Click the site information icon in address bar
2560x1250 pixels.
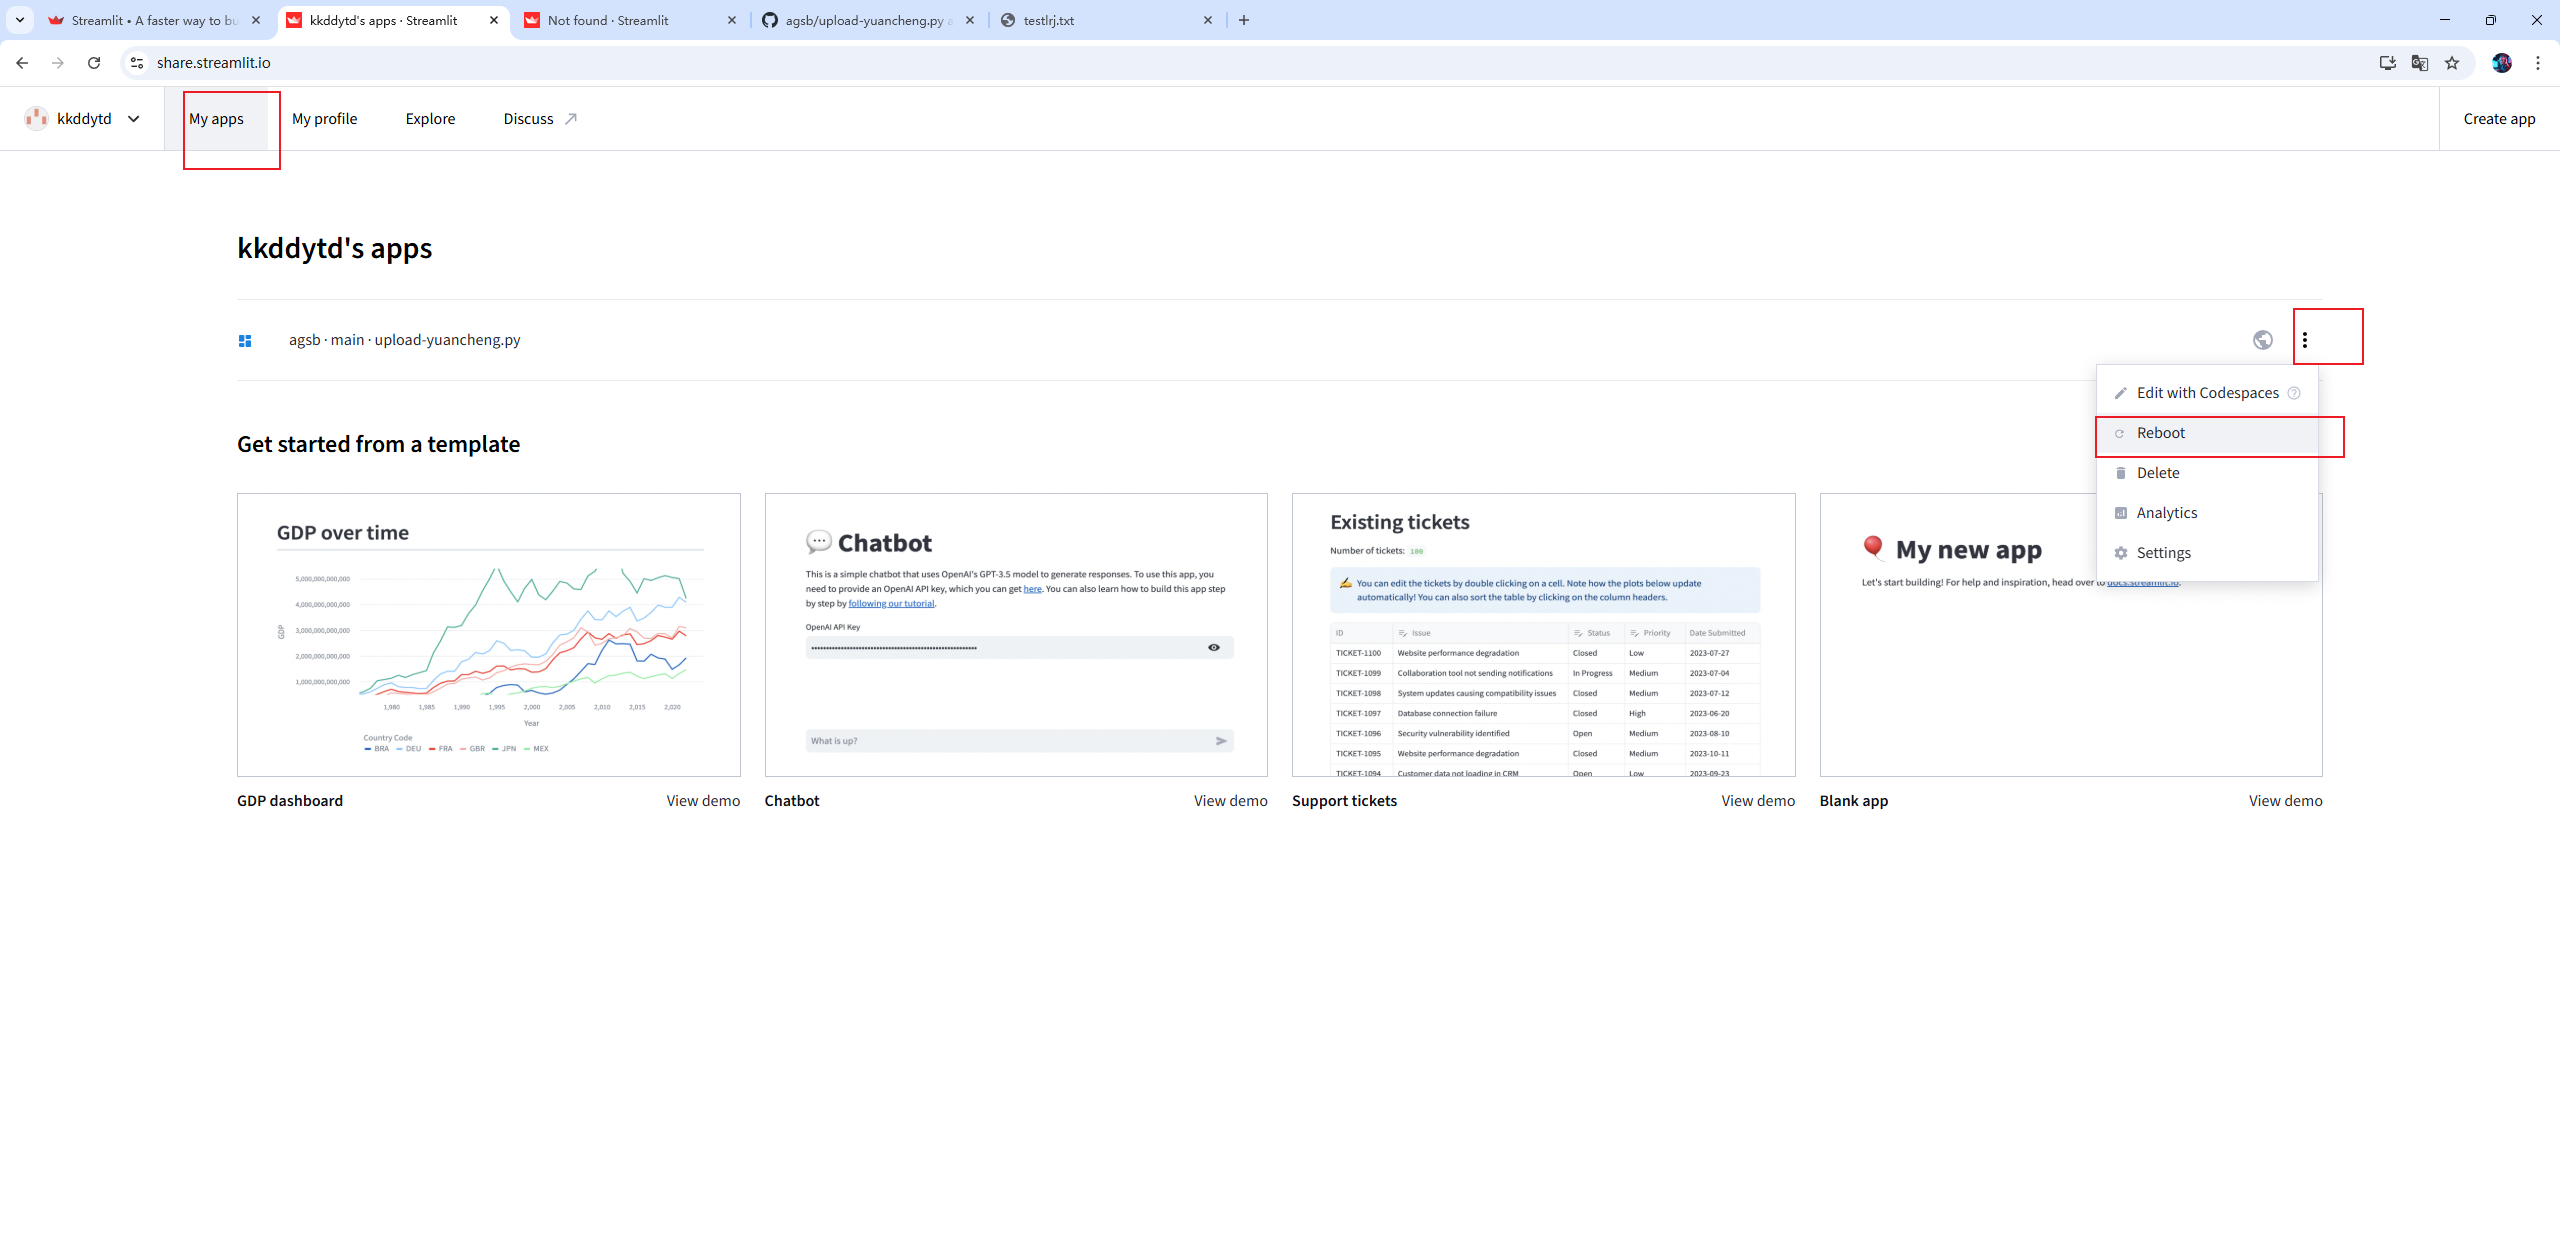(137, 63)
